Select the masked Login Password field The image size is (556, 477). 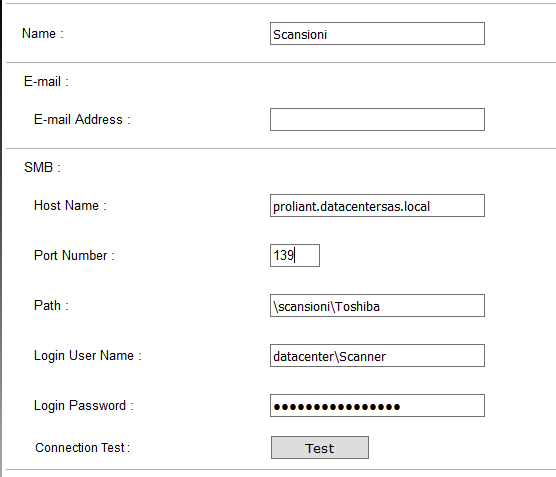pos(377,405)
